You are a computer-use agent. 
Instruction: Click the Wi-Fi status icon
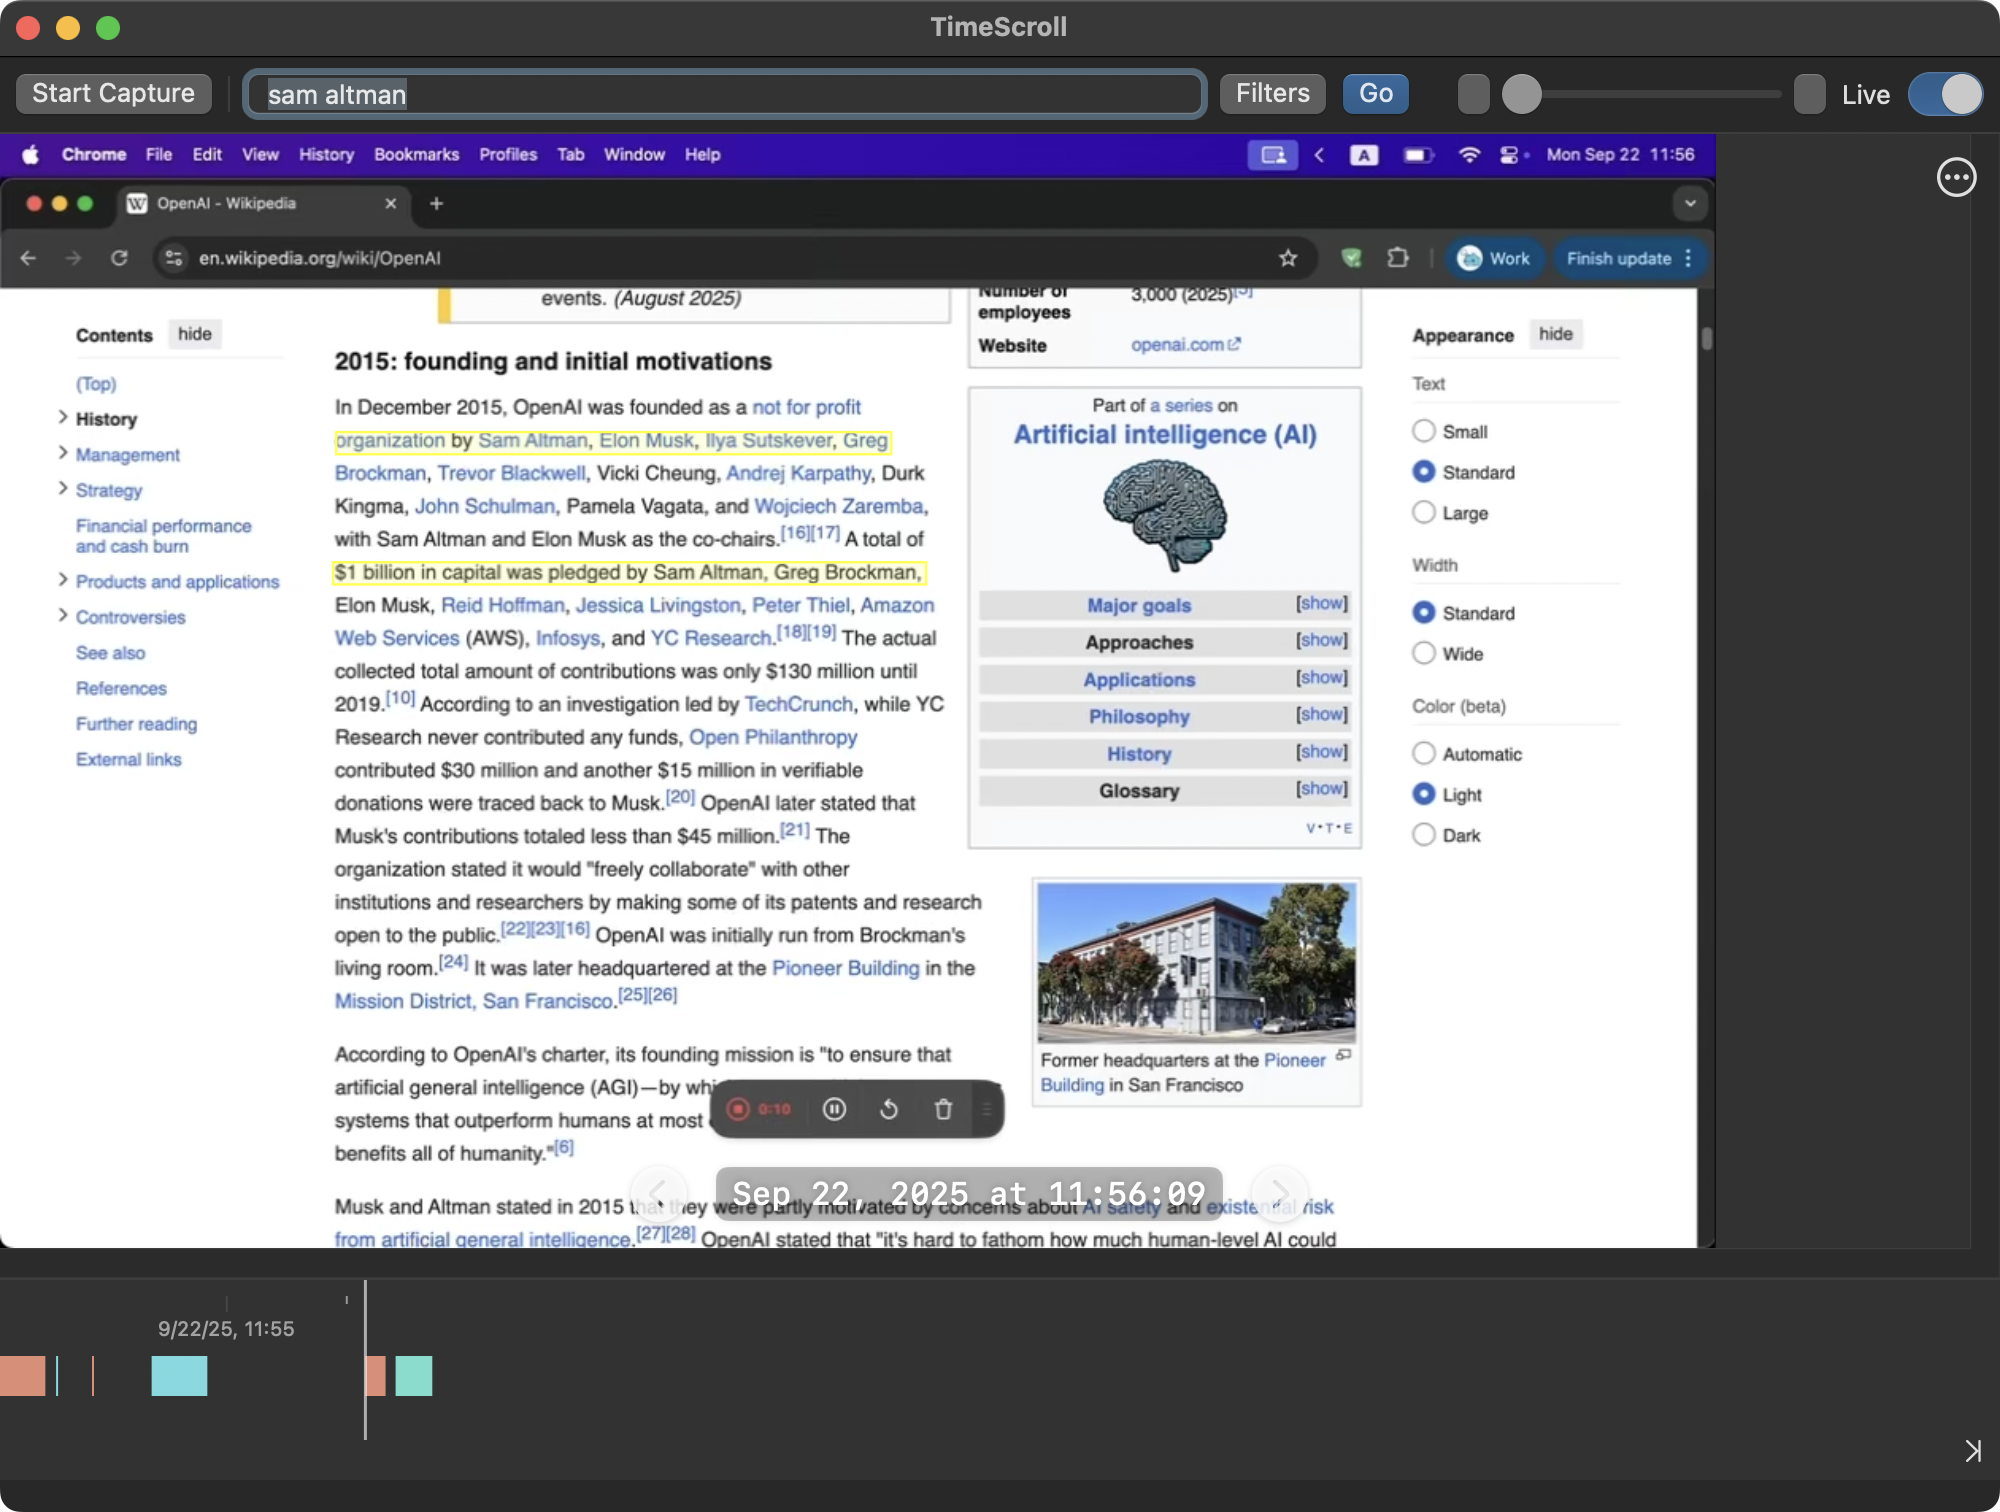(1469, 155)
